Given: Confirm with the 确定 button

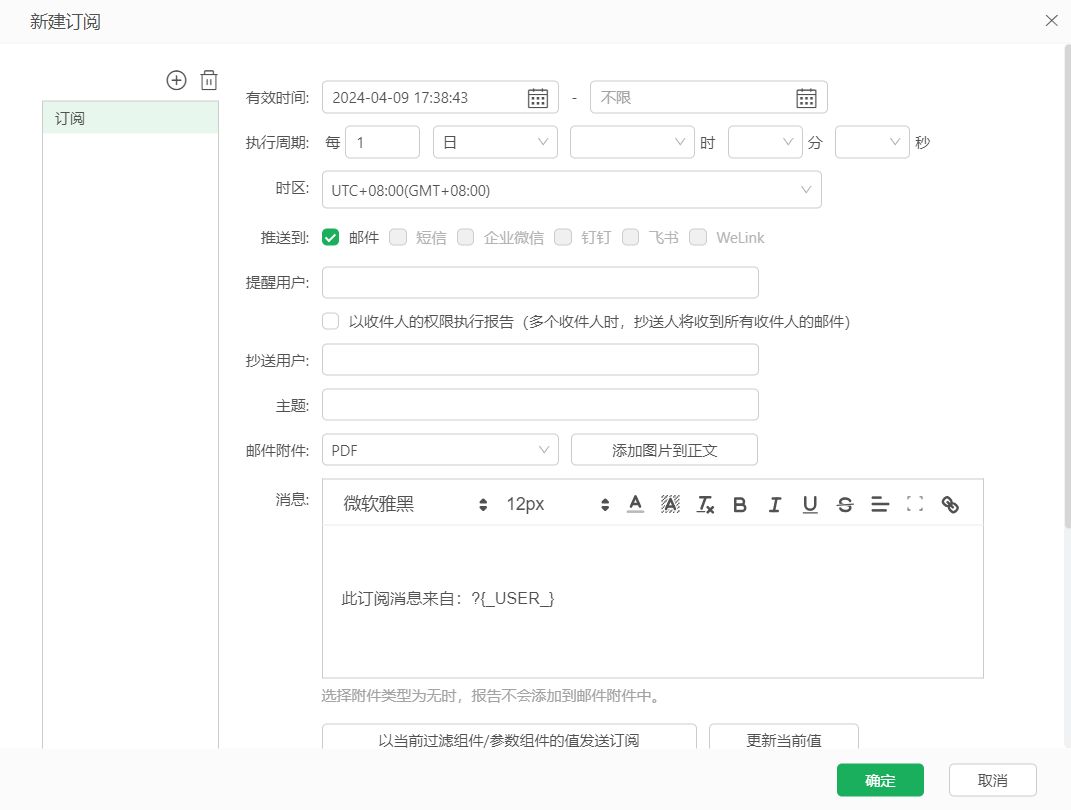Looking at the screenshot, I should (x=880, y=780).
